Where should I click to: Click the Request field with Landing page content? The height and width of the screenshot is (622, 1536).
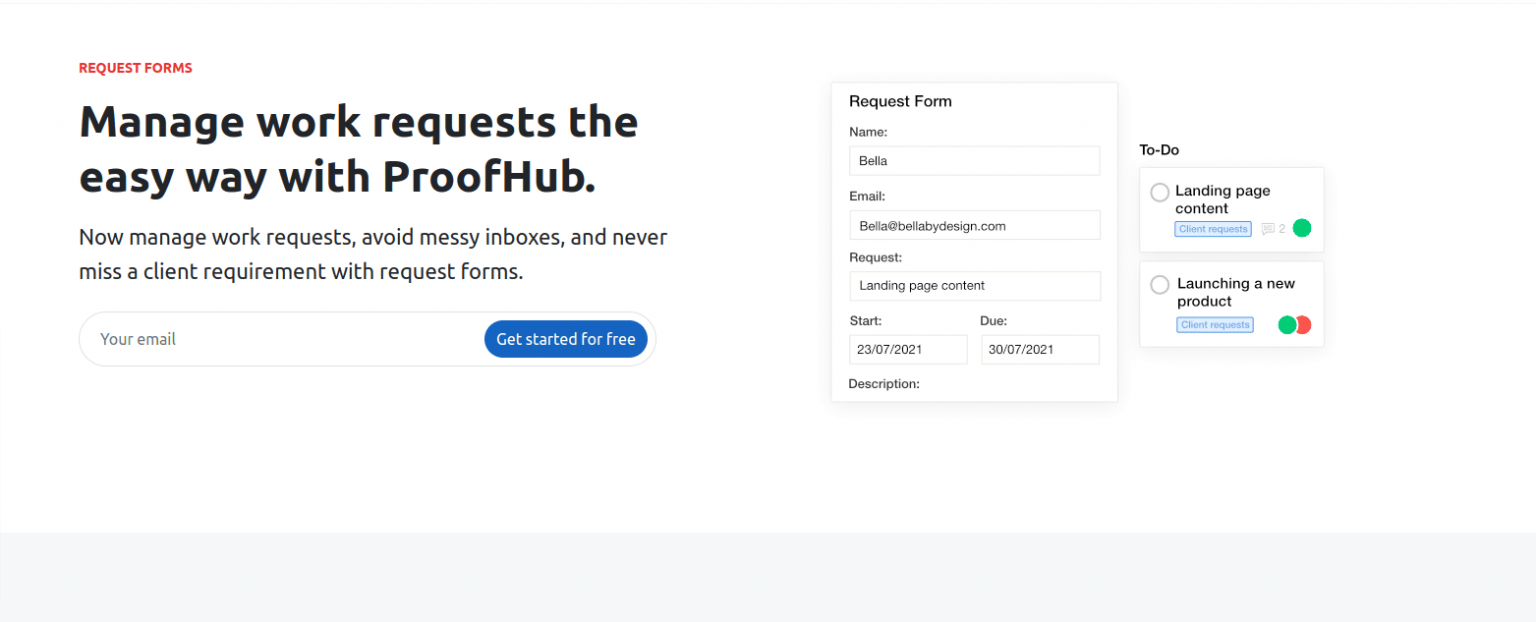pyautogui.click(x=974, y=286)
